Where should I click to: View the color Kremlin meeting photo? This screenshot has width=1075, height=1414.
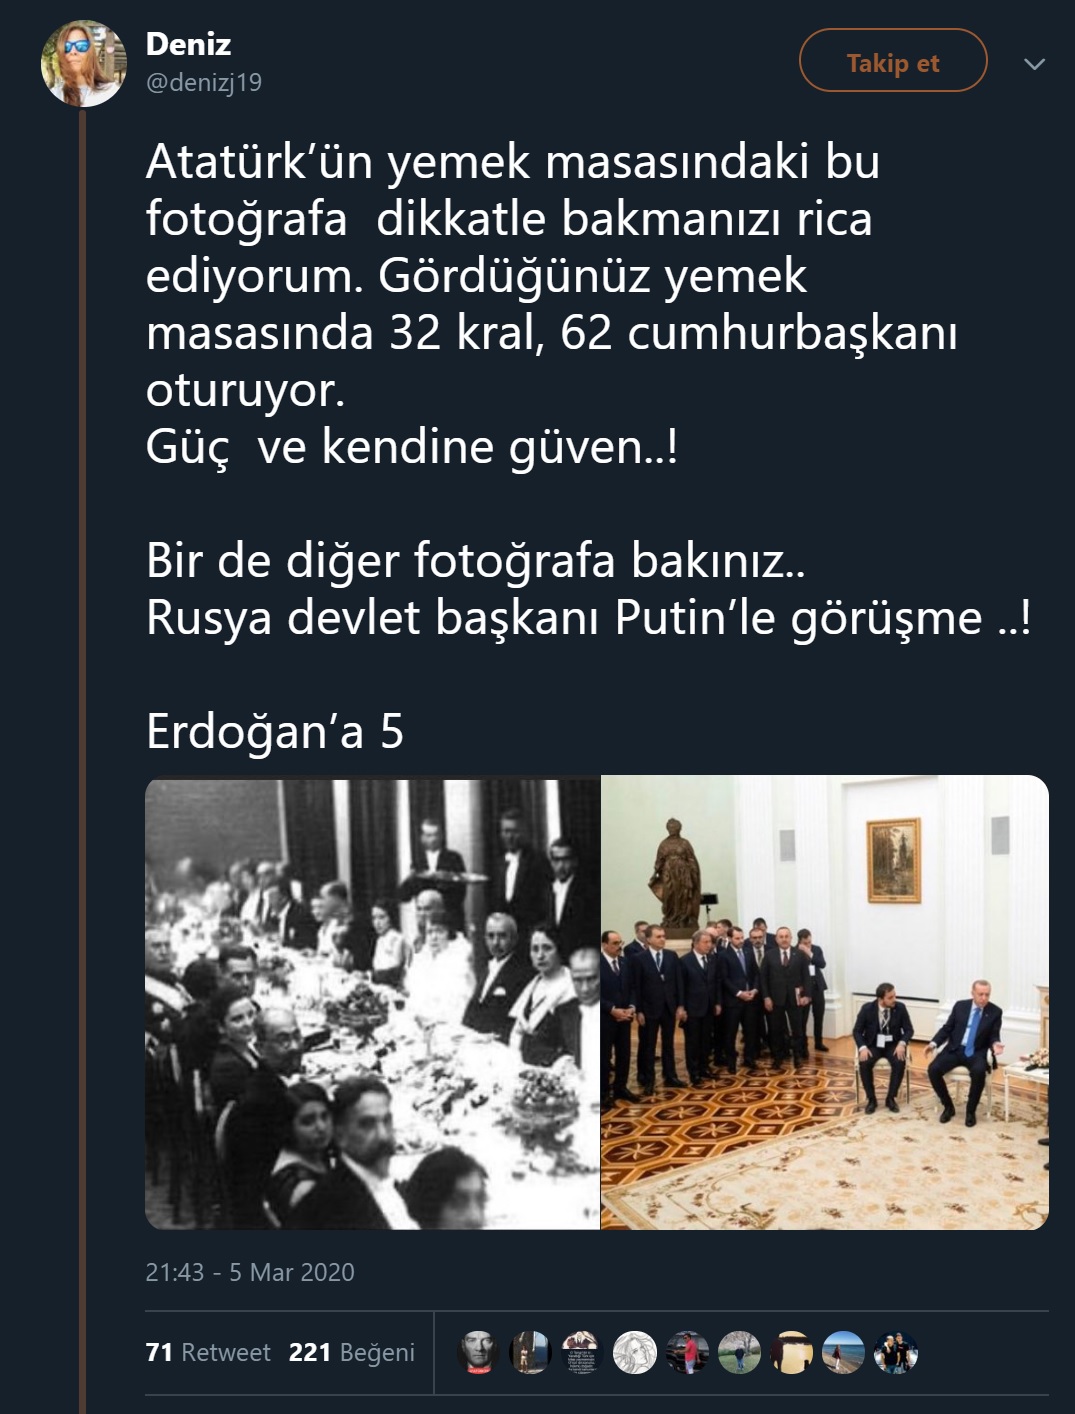click(825, 1003)
